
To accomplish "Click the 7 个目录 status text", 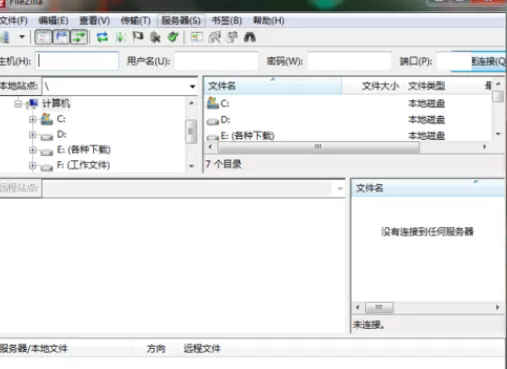I will click(223, 164).
